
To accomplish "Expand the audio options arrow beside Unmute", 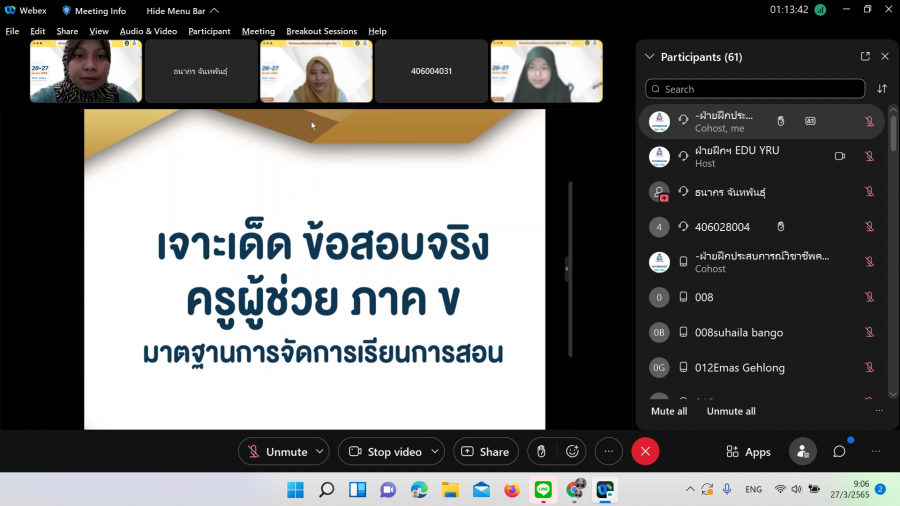I will 320,452.
